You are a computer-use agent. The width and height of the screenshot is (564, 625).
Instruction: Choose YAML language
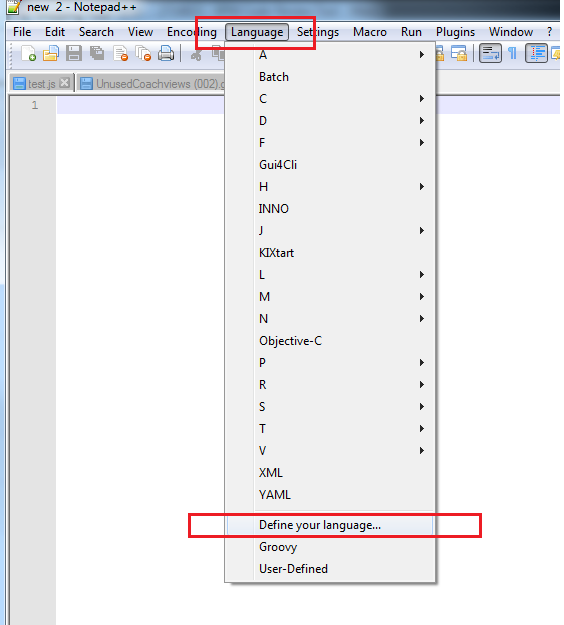coord(330,495)
